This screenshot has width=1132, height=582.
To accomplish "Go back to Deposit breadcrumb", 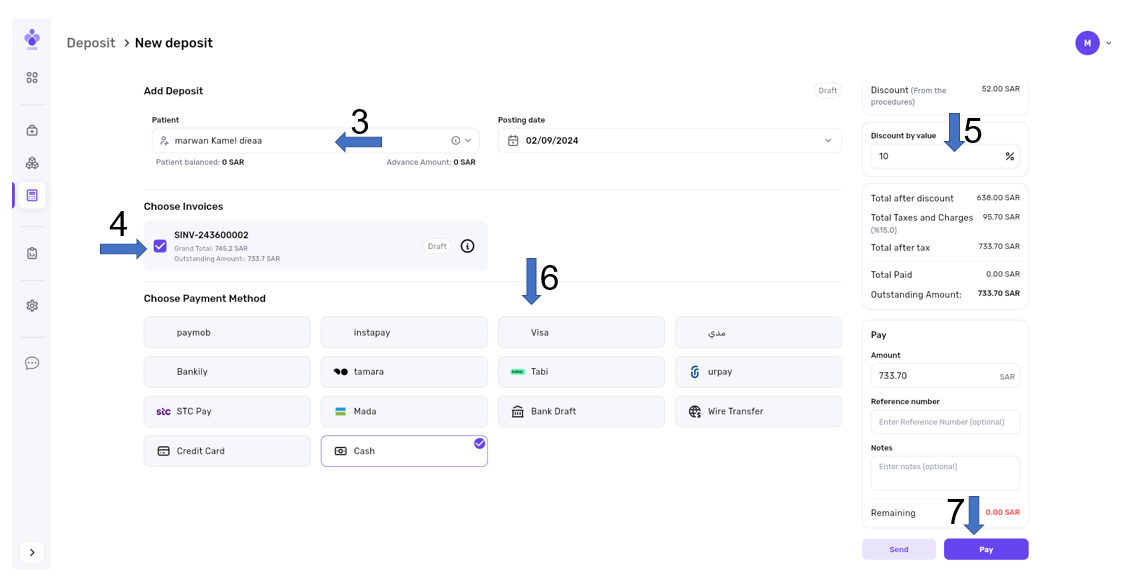I will click(x=91, y=43).
